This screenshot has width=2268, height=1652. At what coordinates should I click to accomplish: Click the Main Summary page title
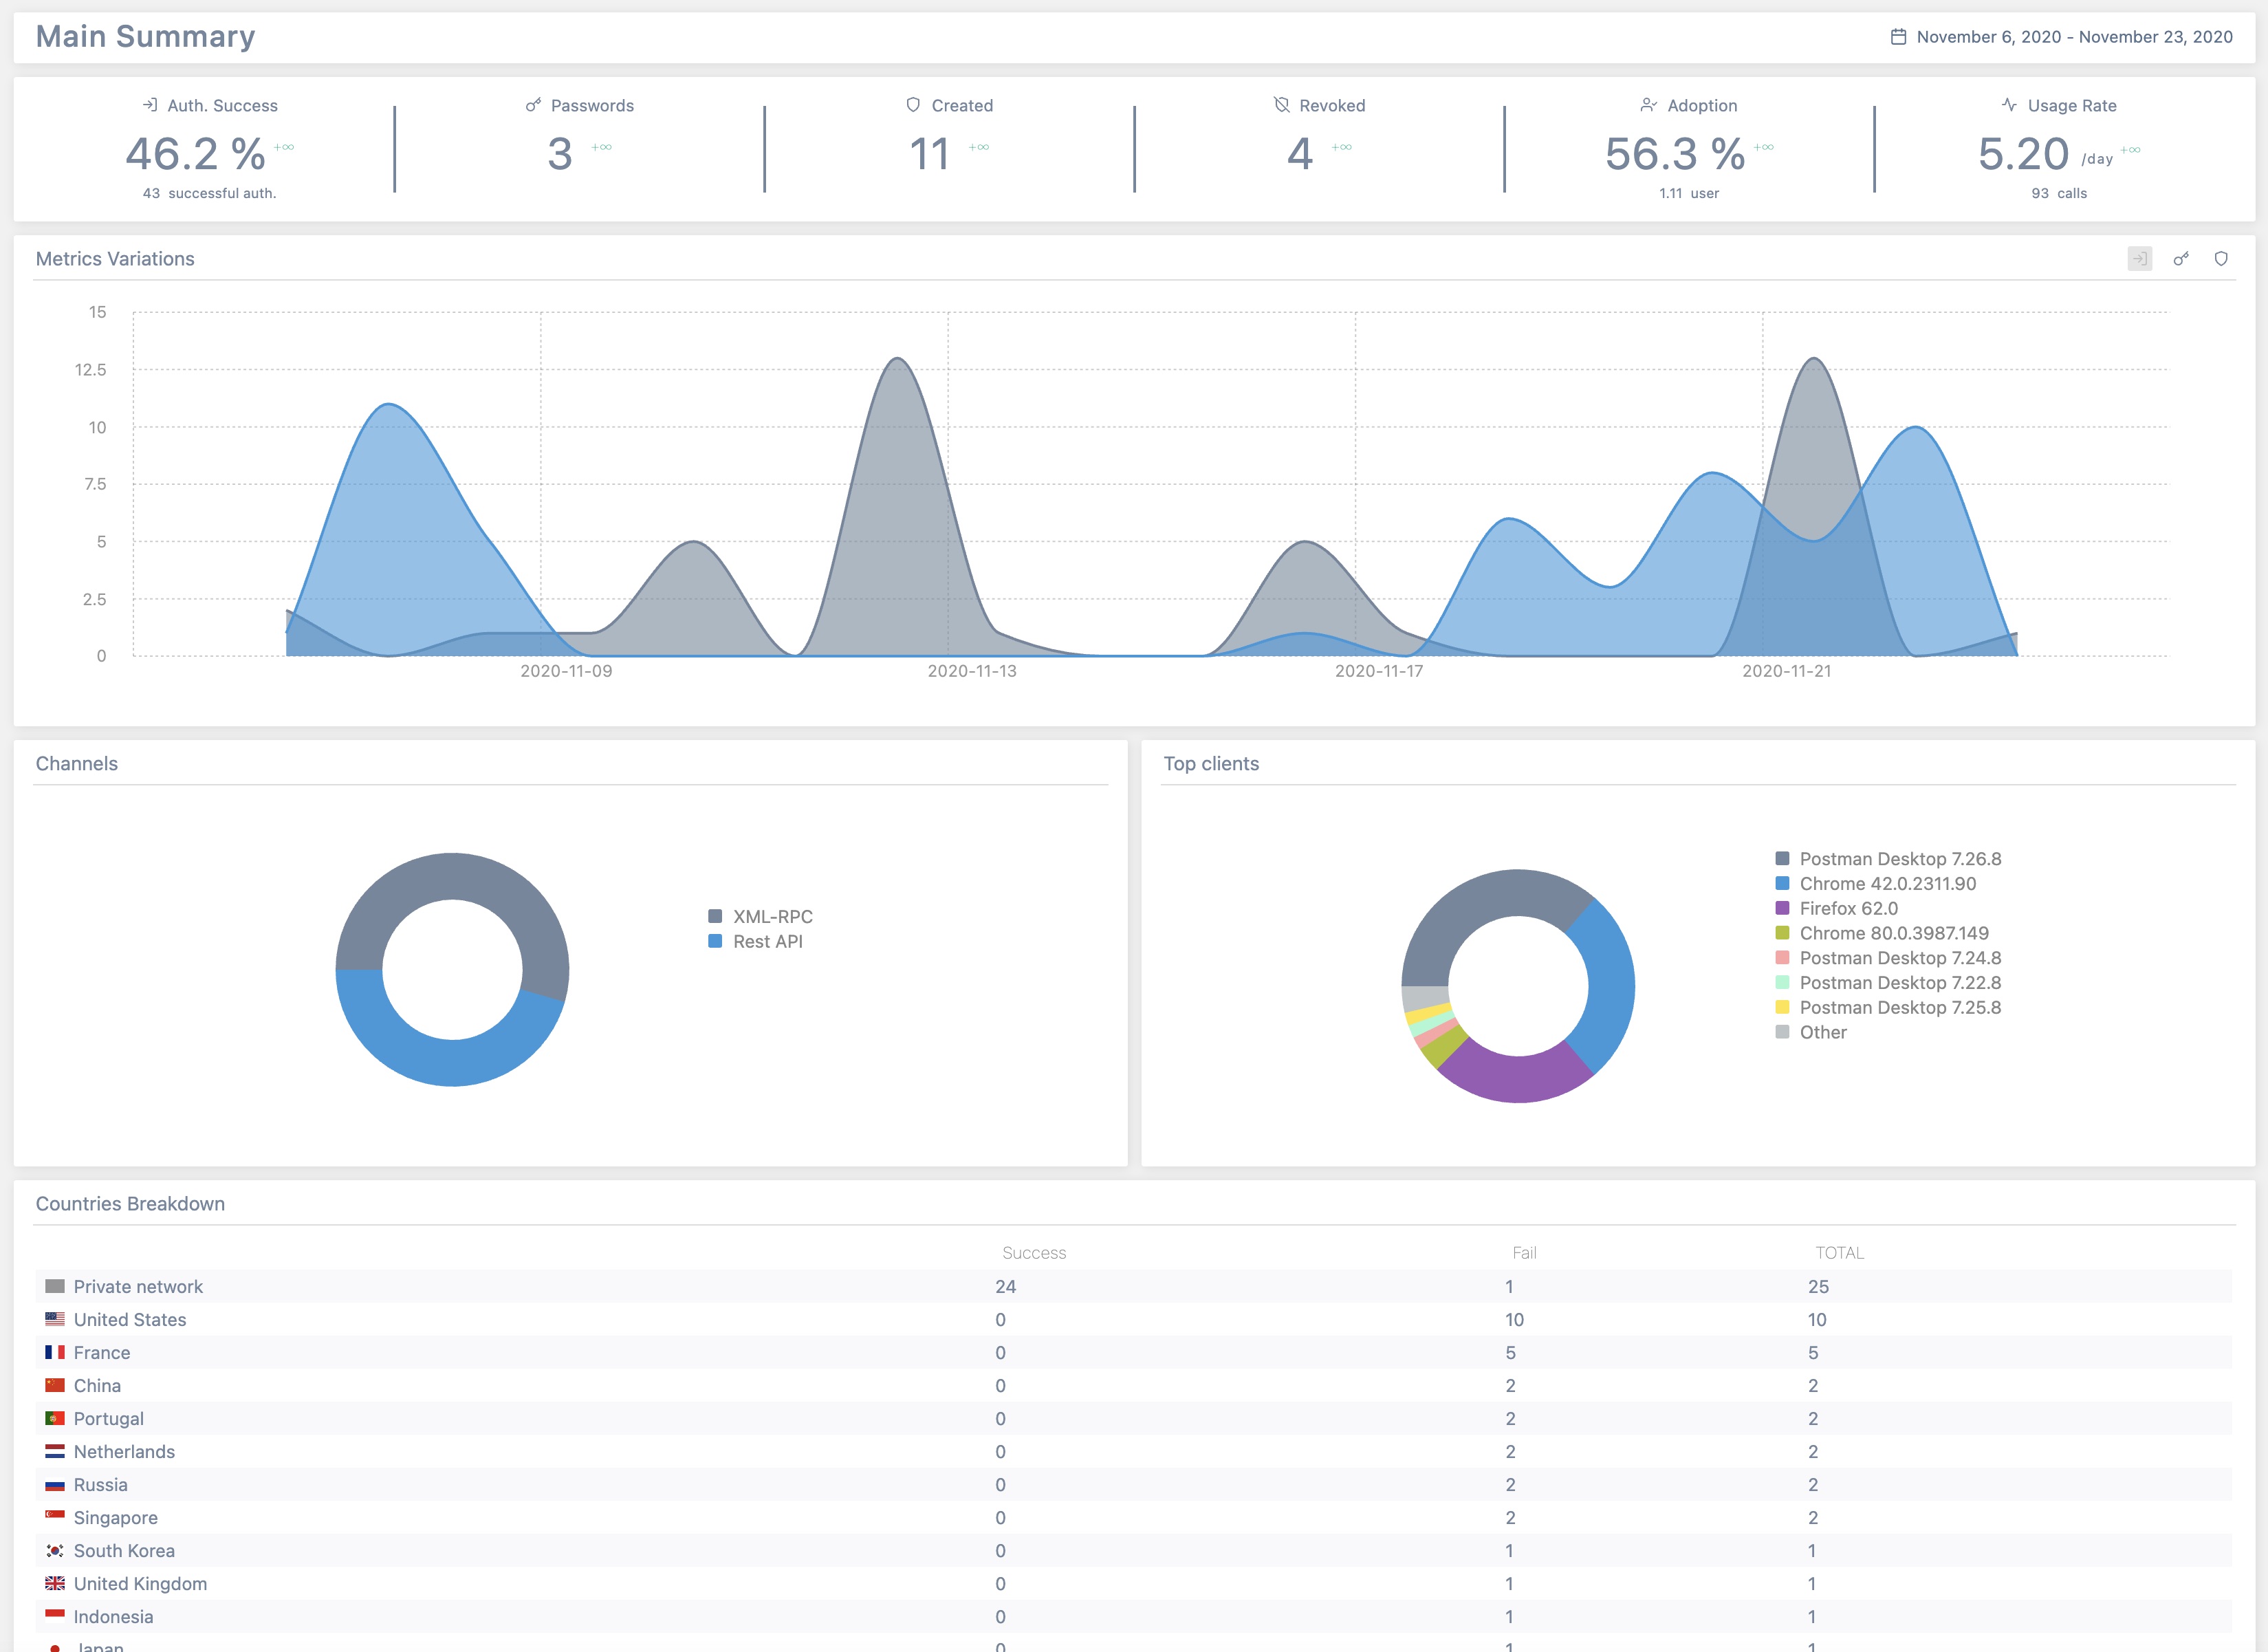point(146,37)
